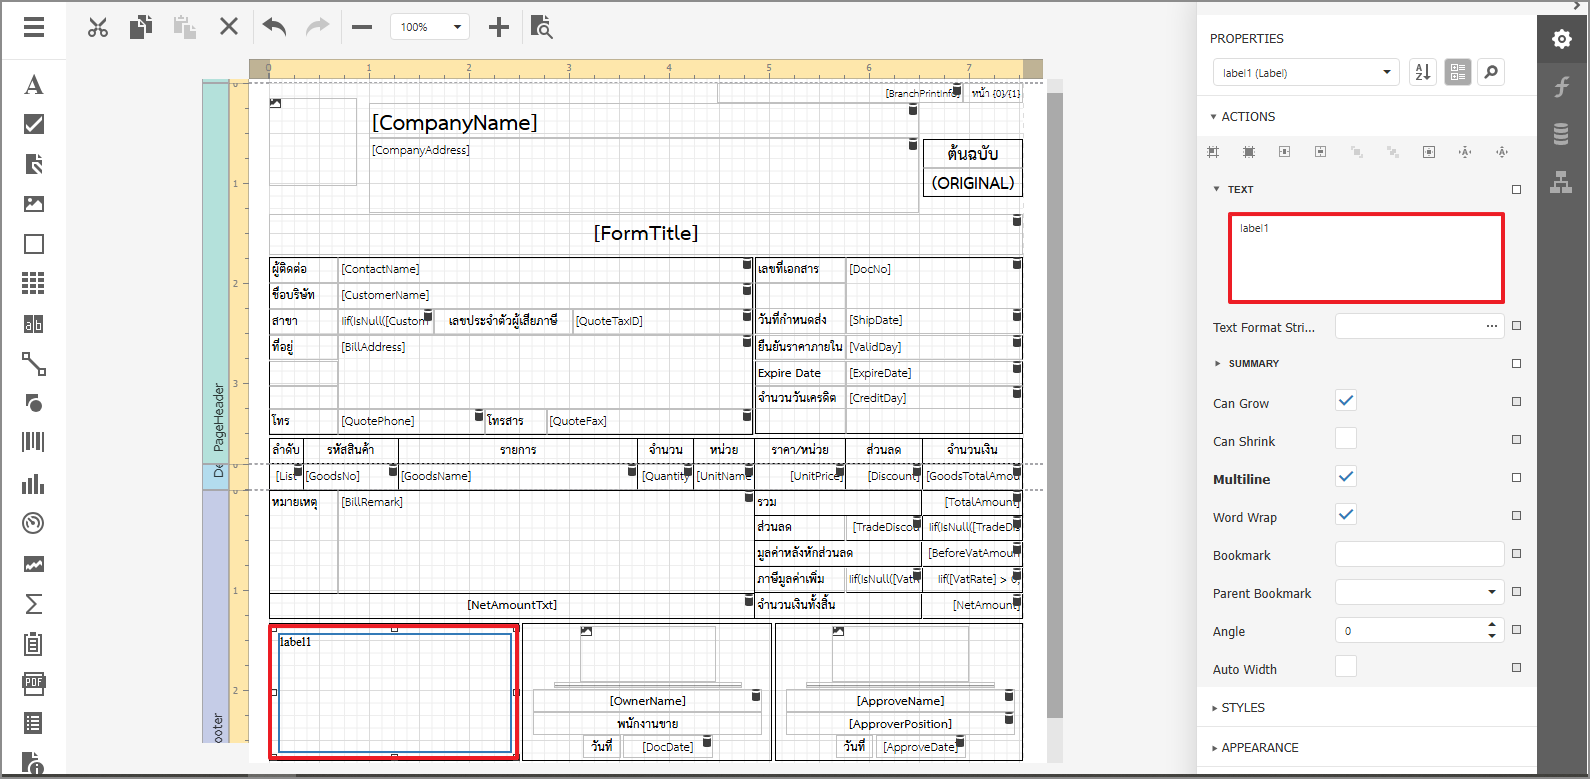1590x779 pixels.
Task: Open the zoom level 100% dropdown
Action: point(430,27)
